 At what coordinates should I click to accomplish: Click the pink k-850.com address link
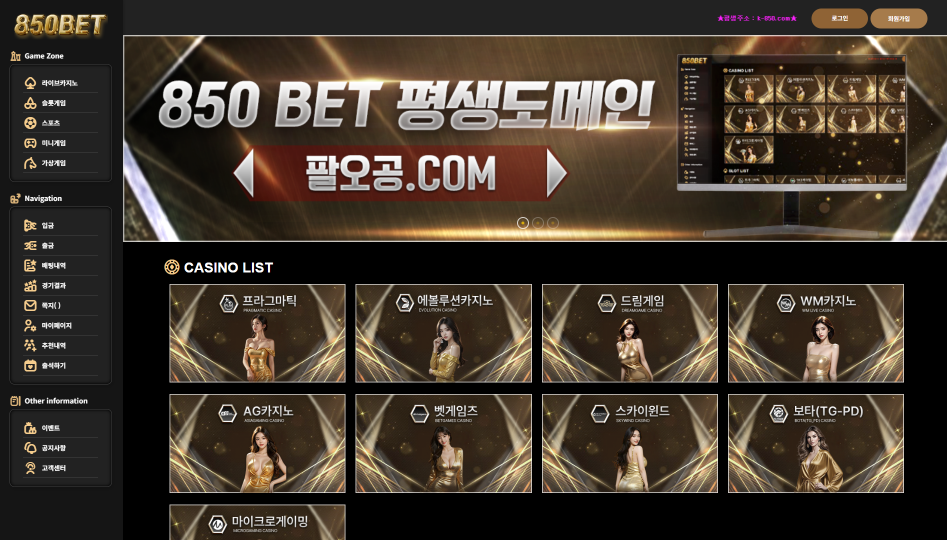[757, 18]
